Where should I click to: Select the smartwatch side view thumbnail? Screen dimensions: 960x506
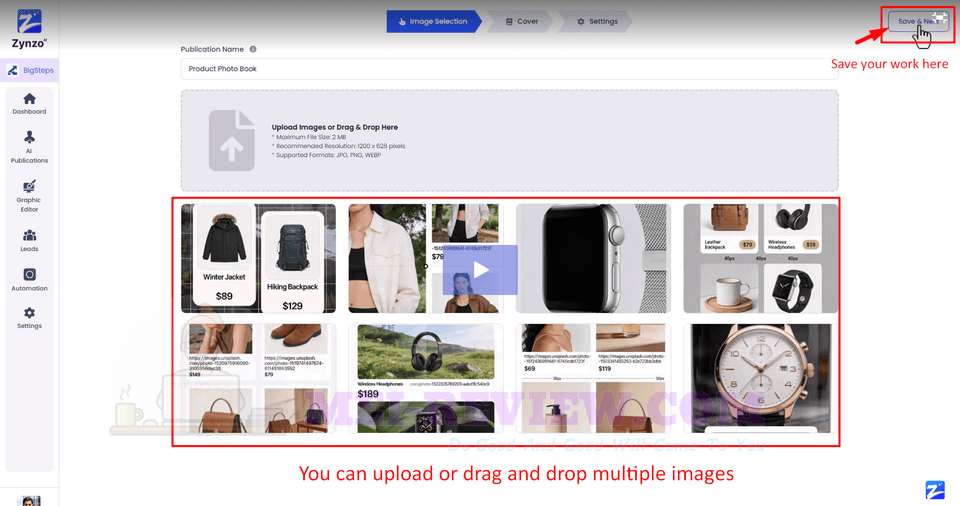(593, 259)
